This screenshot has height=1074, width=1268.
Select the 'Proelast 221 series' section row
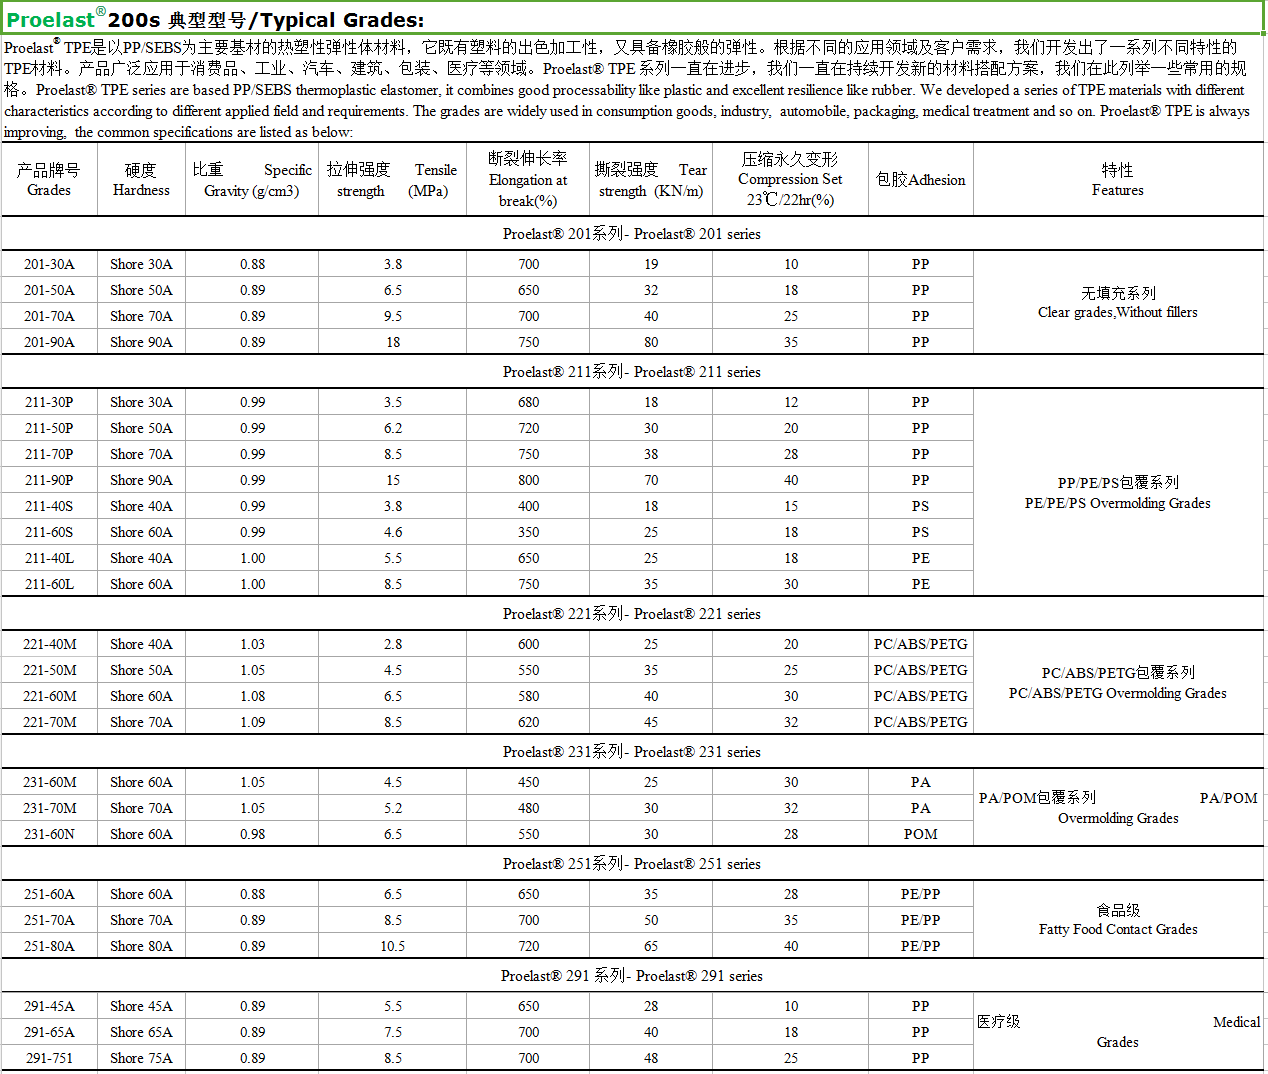pos(632,613)
